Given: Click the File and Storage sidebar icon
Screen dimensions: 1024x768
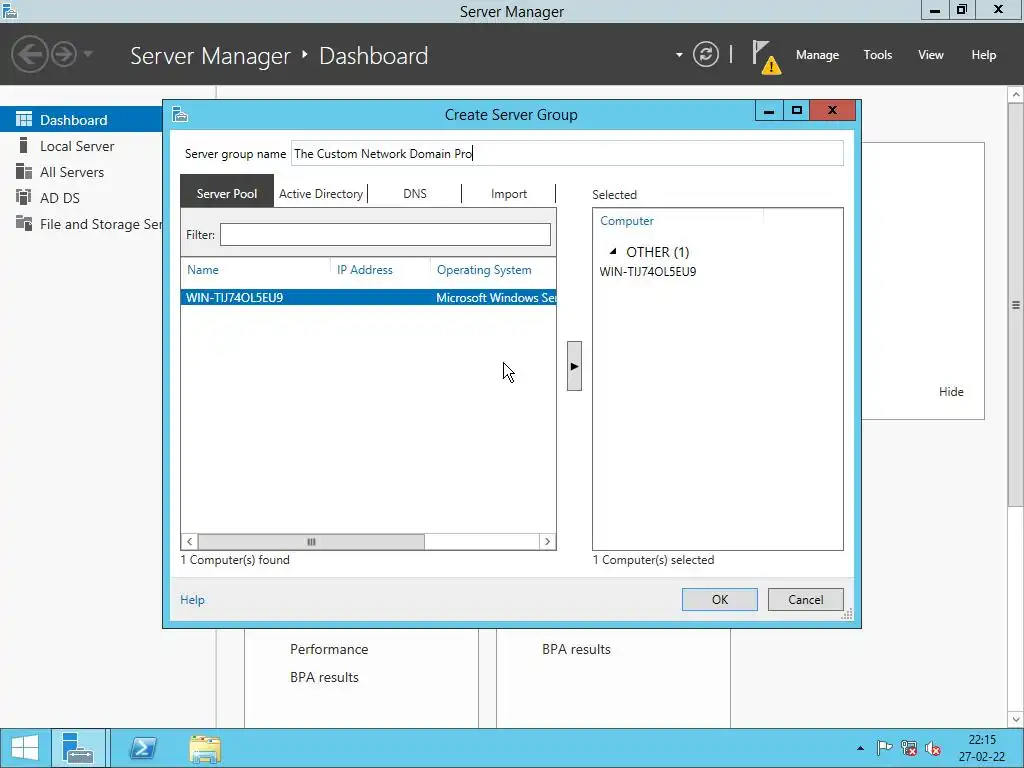Looking at the screenshot, I should tap(24, 223).
